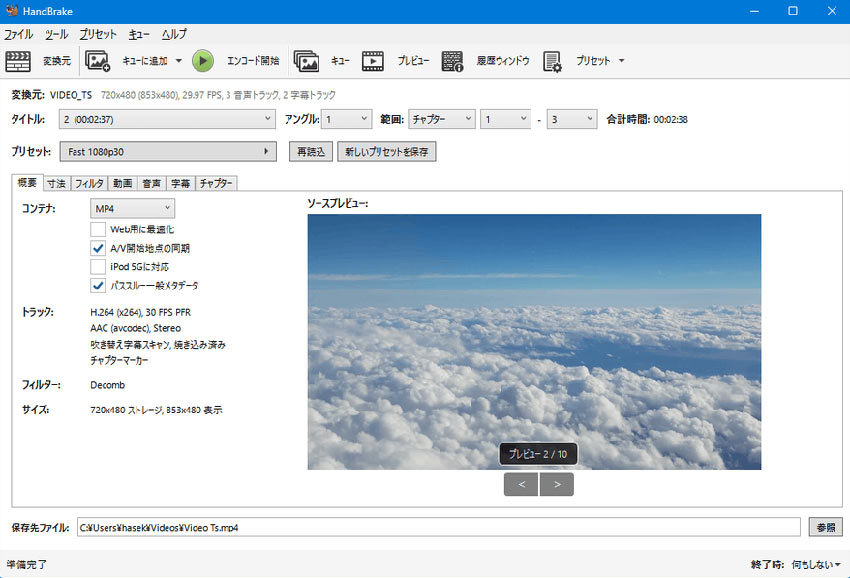Open the ツール menu
The width and height of the screenshot is (850, 578).
(56, 34)
